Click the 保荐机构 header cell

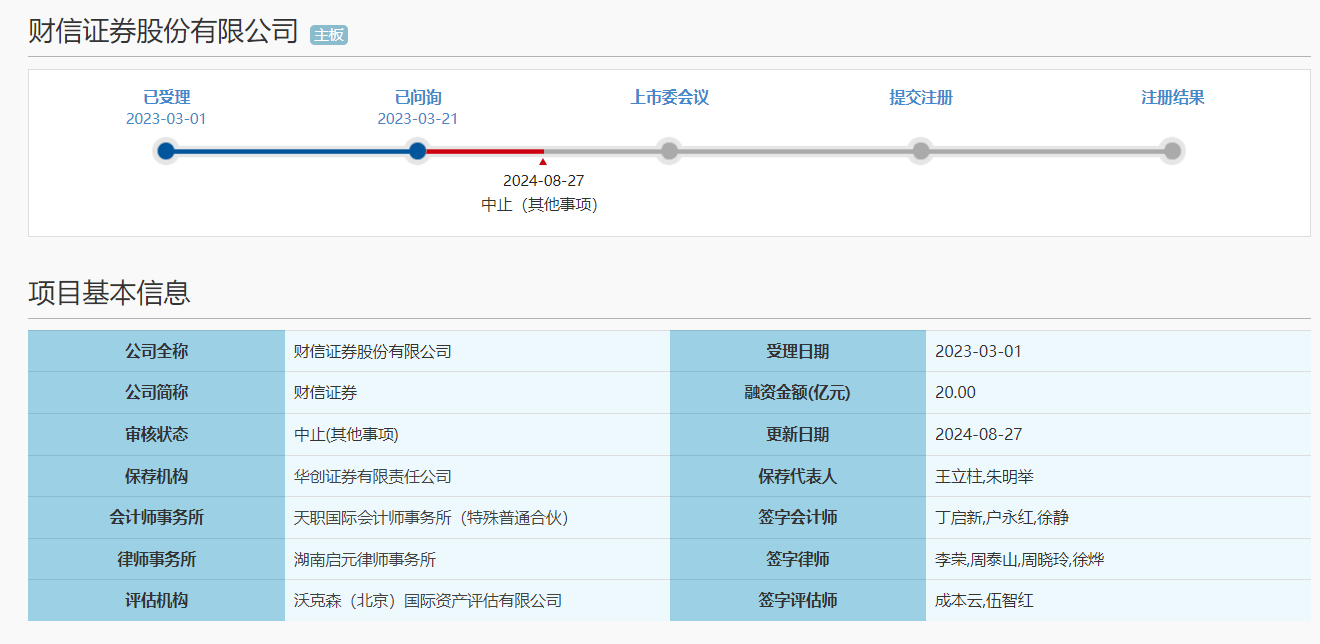point(156,476)
